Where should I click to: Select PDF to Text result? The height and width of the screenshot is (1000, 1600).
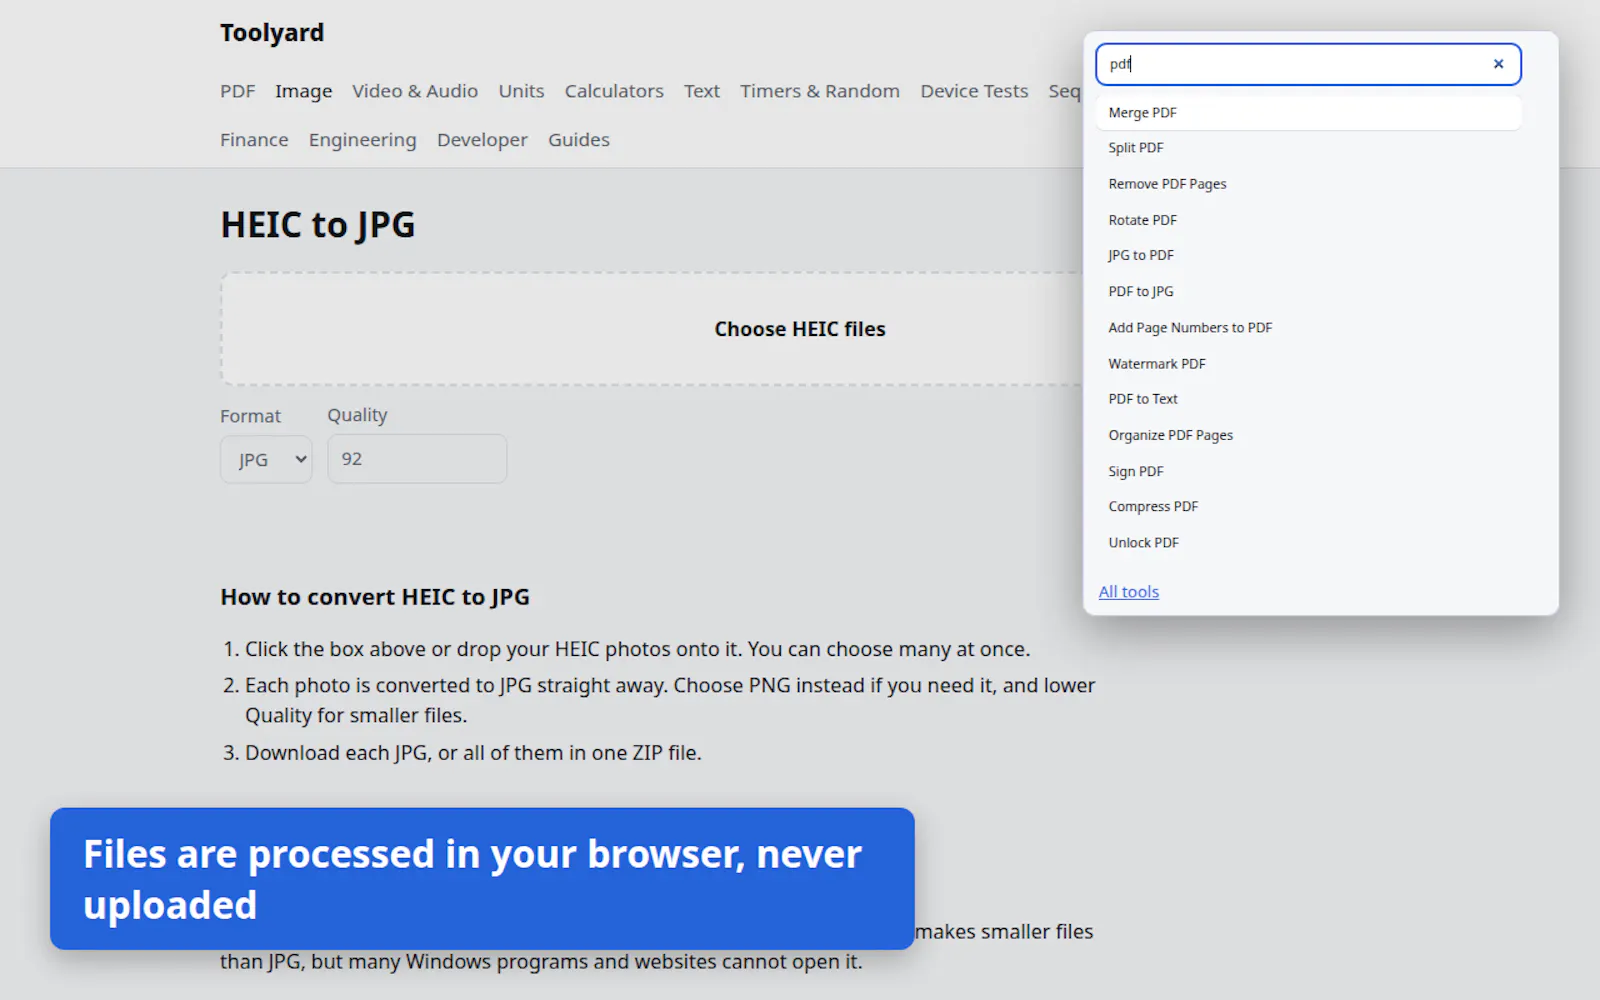point(1308,399)
